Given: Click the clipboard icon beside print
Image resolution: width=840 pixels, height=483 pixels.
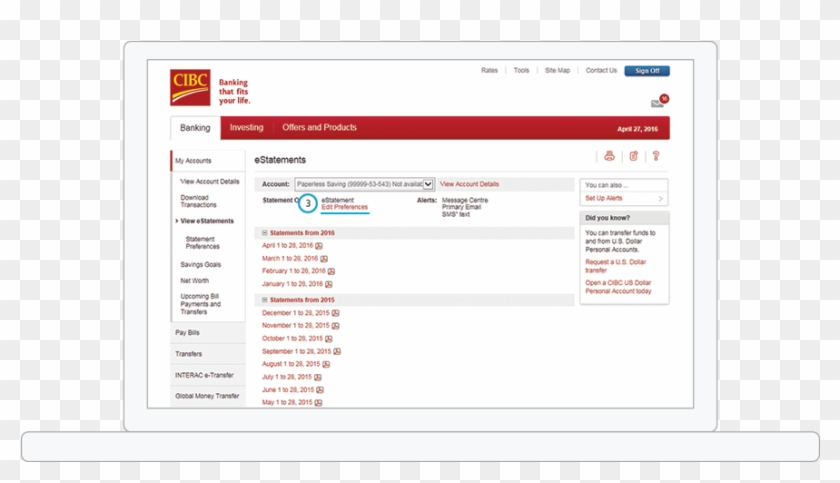Looking at the screenshot, I should [633, 156].
